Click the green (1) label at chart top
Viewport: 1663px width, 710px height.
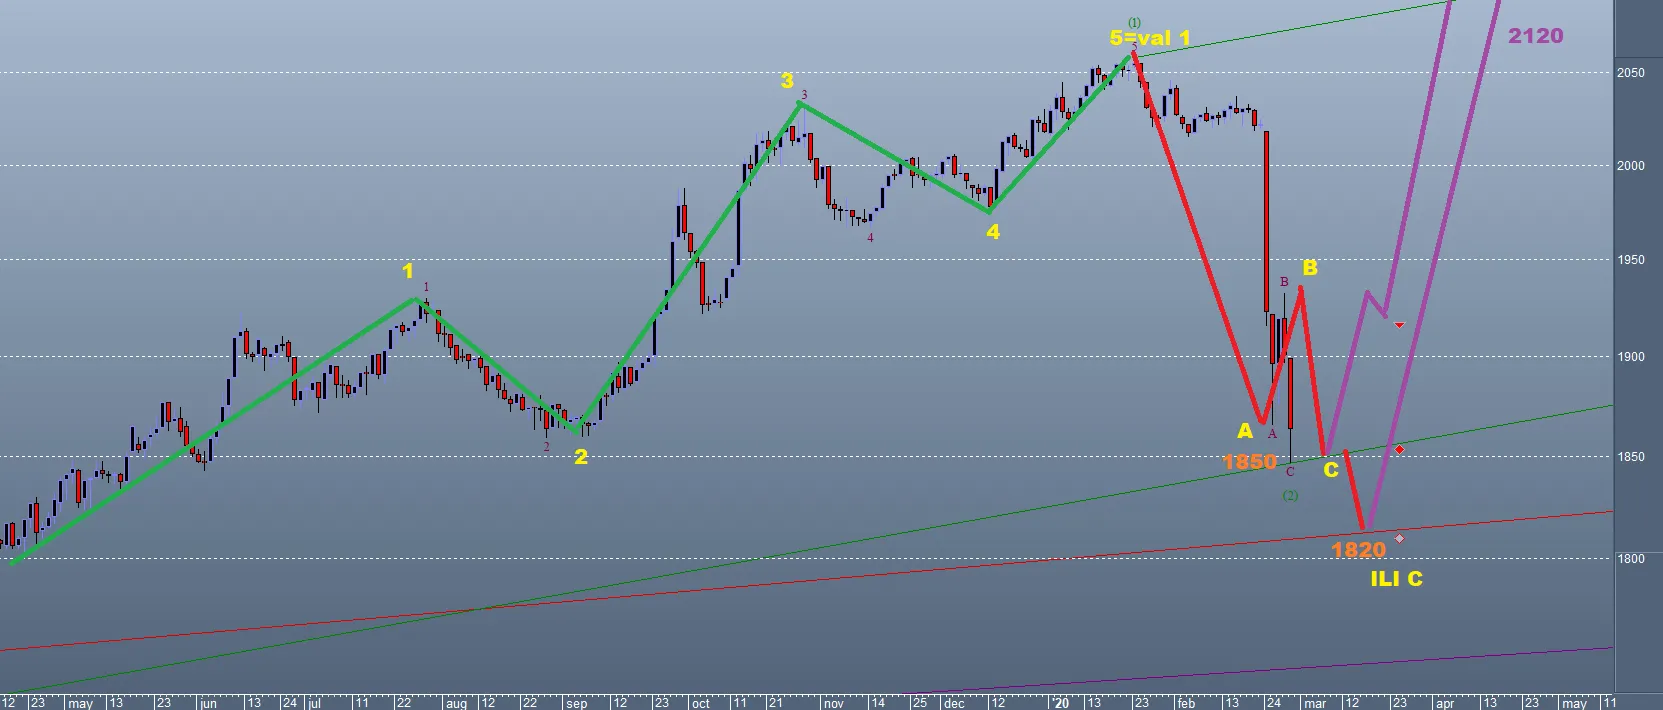(x=1134, y=22)
